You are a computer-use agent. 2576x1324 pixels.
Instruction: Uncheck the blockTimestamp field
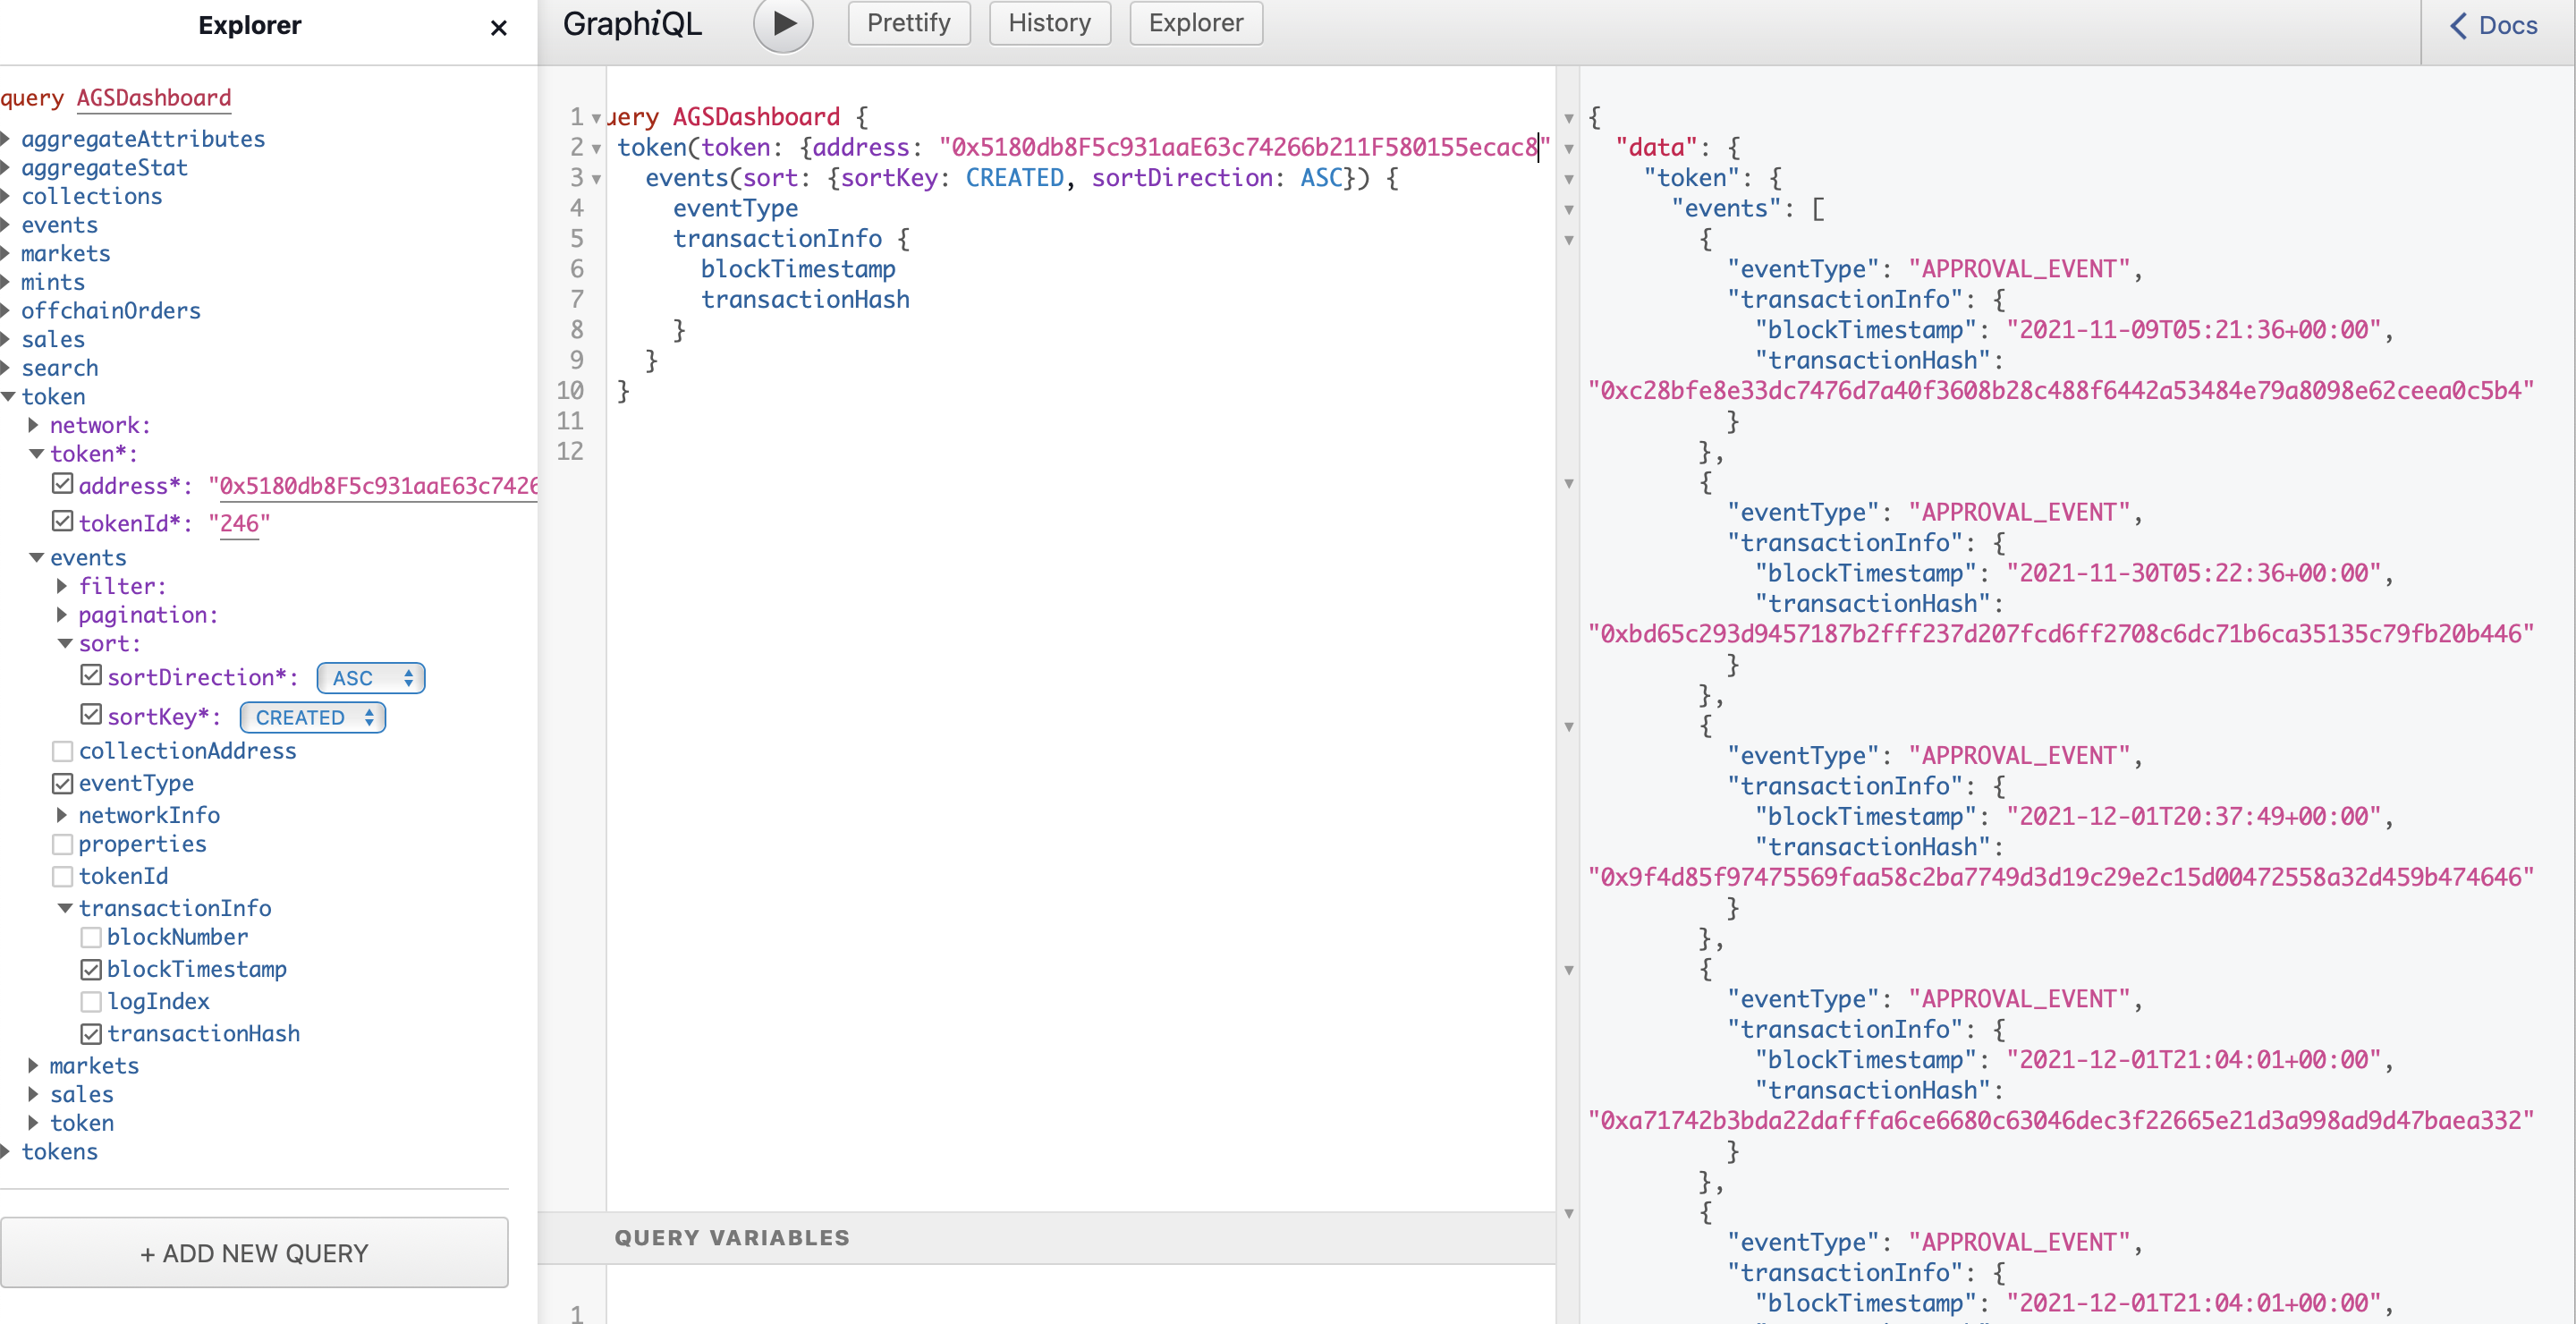click(91, 970)
